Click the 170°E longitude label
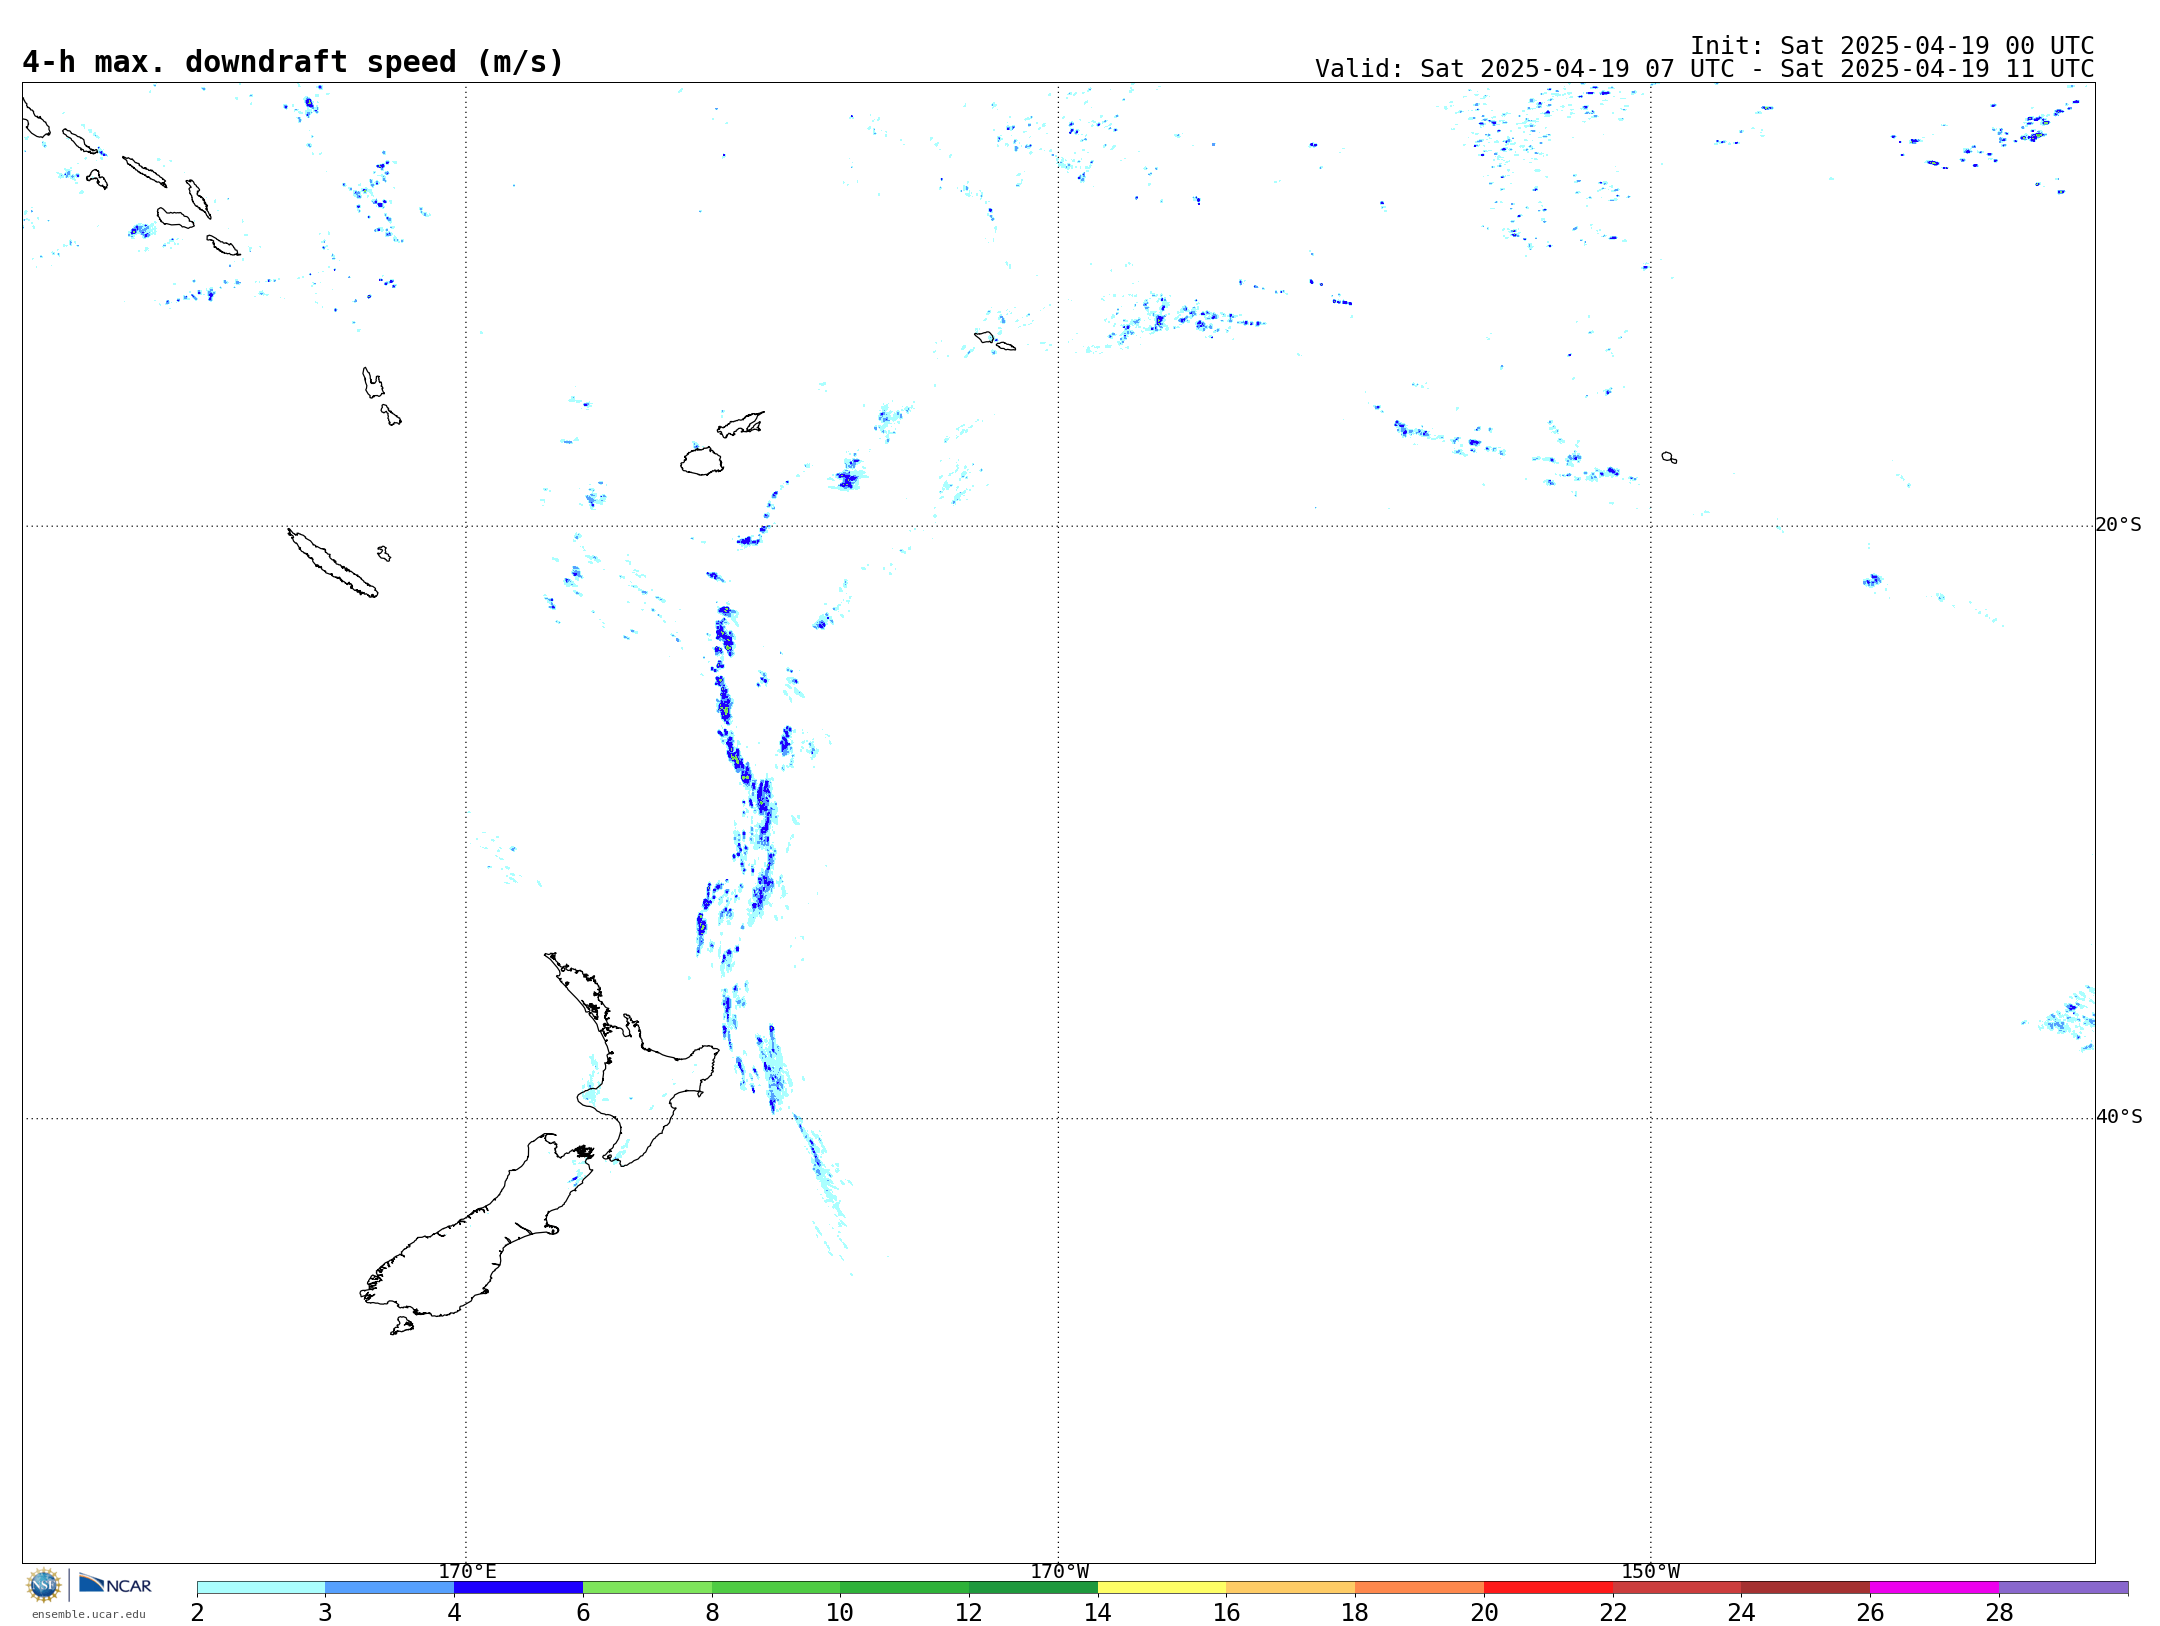Screen dimensions: 2160x1626 coord(467,1571)
